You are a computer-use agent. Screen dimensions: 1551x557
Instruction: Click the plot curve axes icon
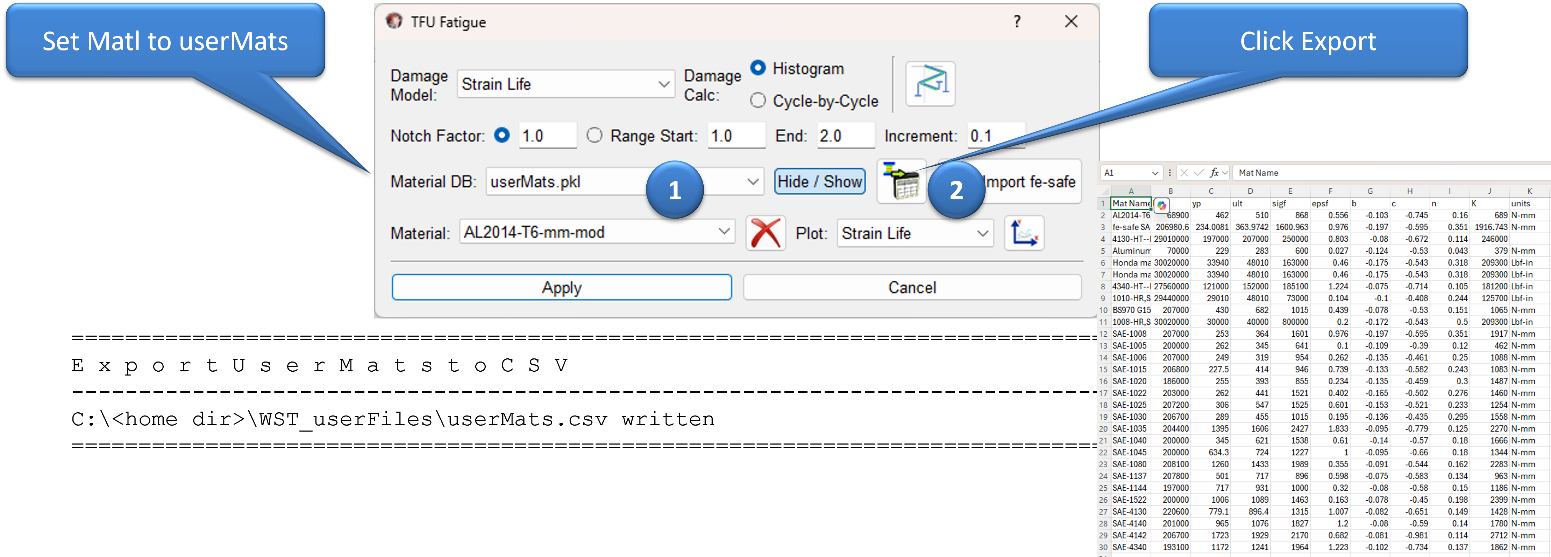[x=1024, y=233]
